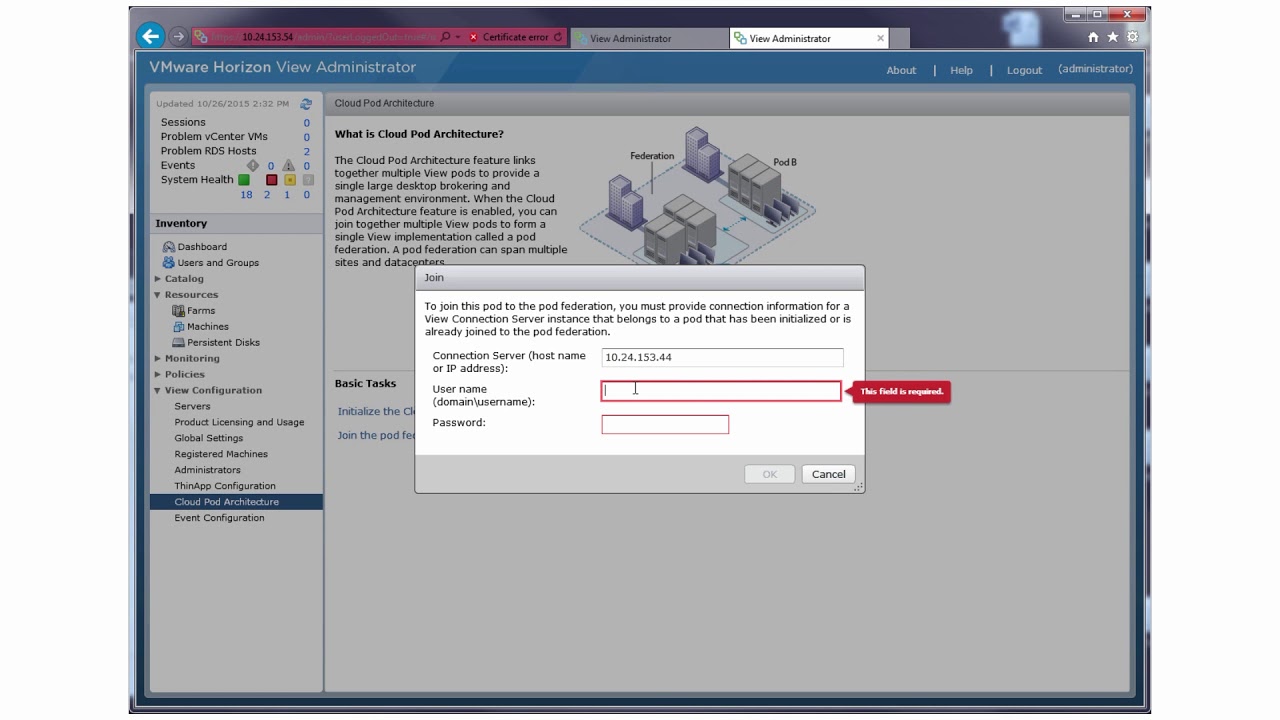The width and height of the screenshot is (1280, 720).
Task: Open Global Settings
Action: point(208,439)
